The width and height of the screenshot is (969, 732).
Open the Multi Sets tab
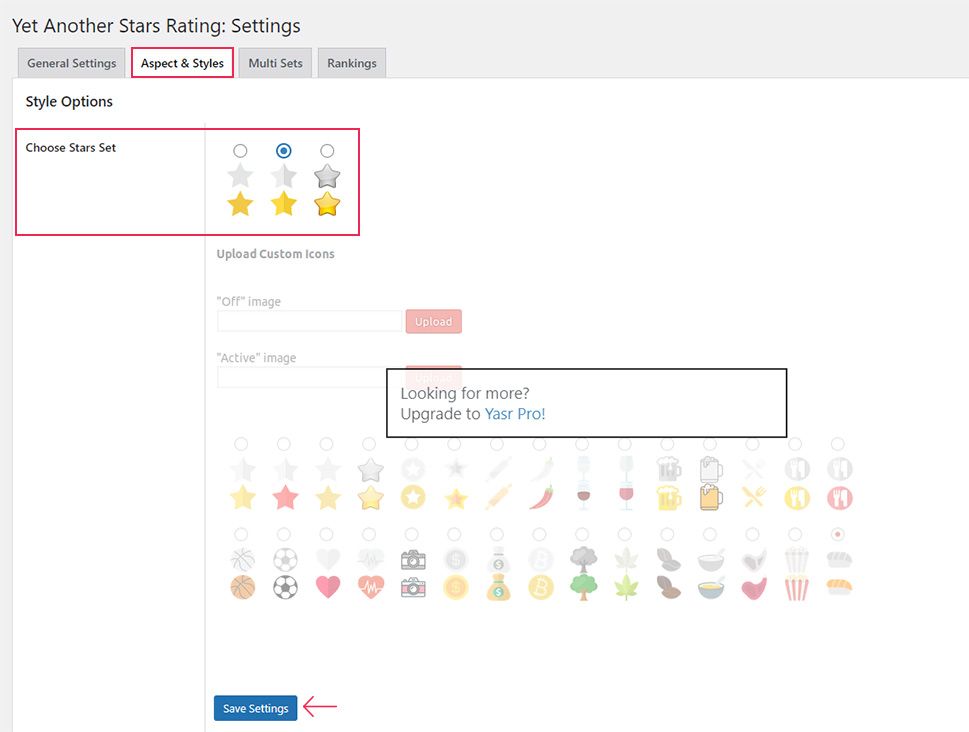[275, 63]
